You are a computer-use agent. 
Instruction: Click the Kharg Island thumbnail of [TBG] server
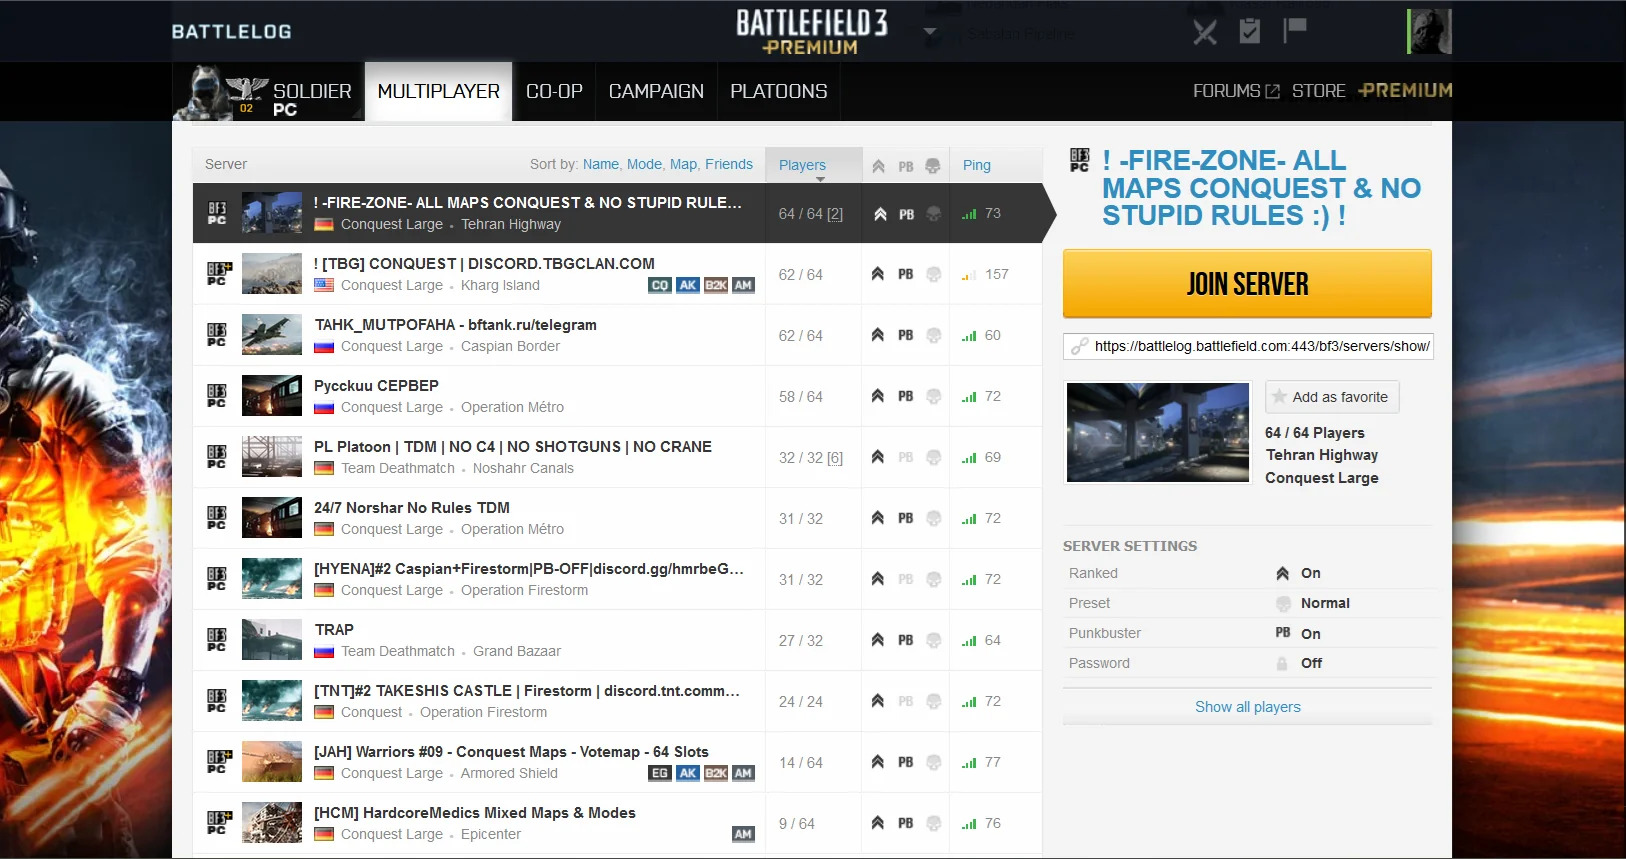pyautogui.click(x=272, y=274)
